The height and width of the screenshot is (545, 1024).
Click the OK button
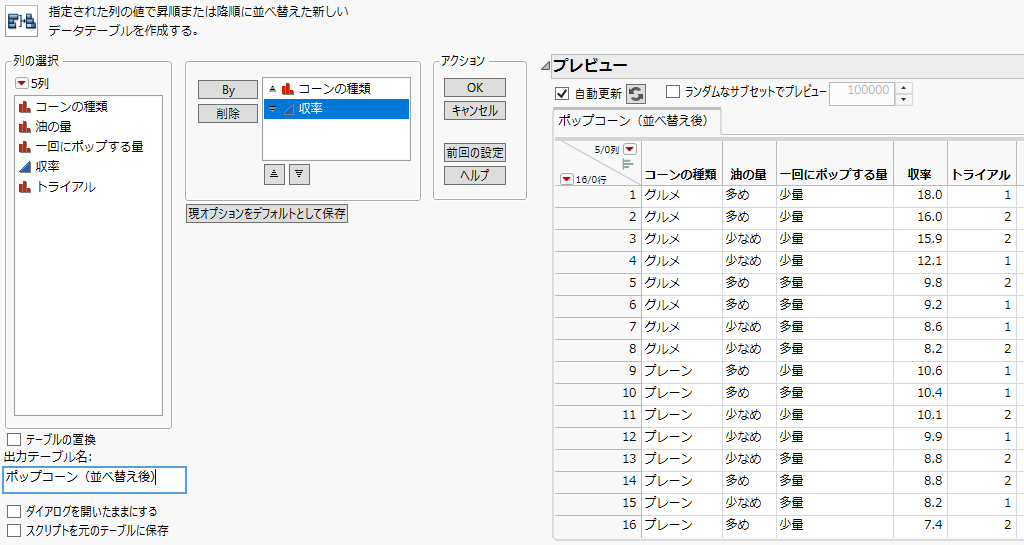click(475, 88)
